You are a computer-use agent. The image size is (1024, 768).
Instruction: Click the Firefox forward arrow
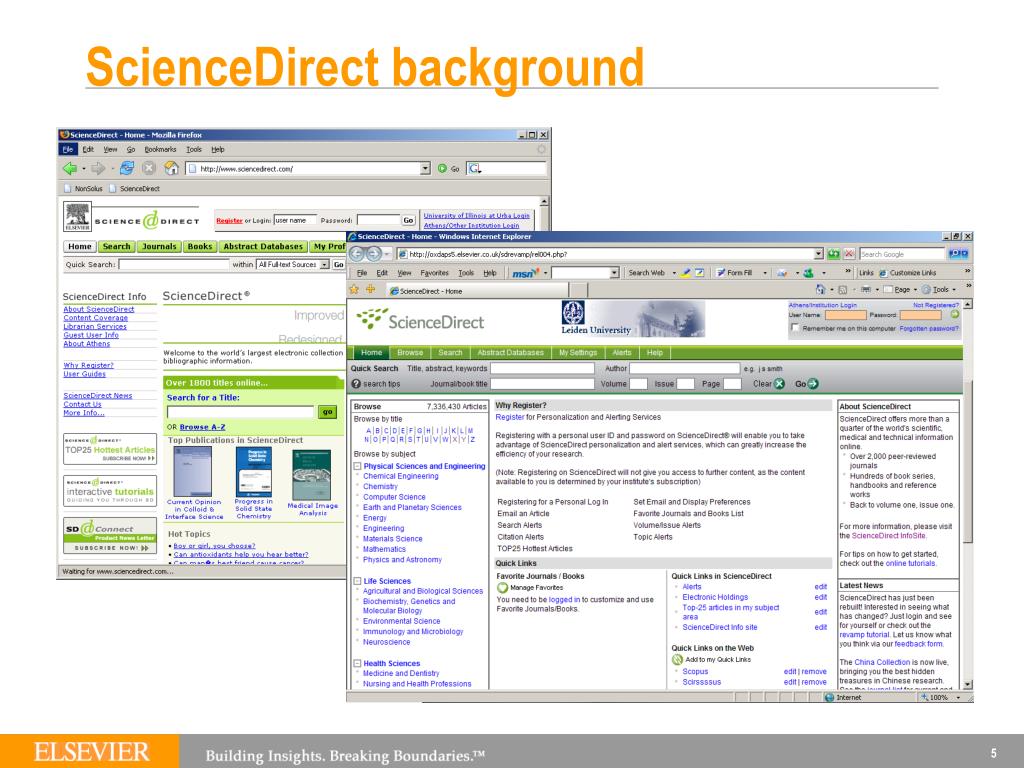point(98,168)
